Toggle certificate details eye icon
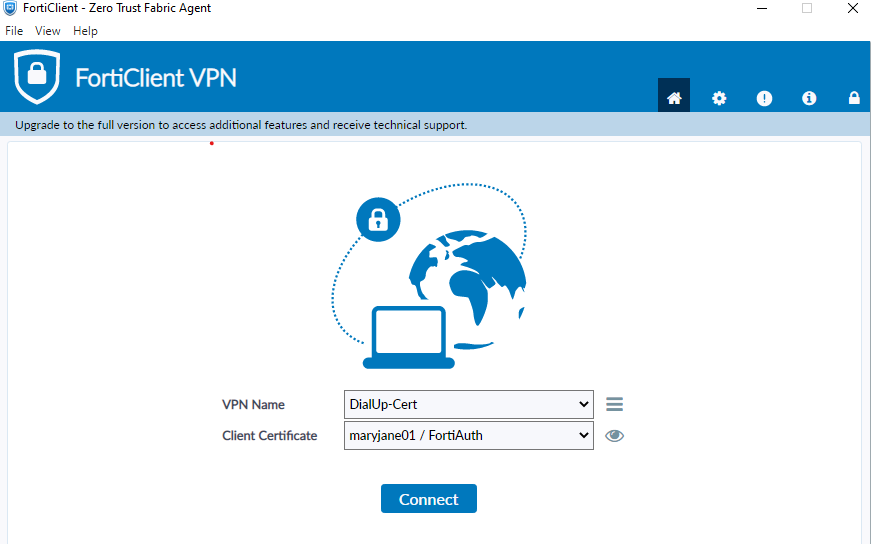Screen dimensions: 871x544 [615, 436]
